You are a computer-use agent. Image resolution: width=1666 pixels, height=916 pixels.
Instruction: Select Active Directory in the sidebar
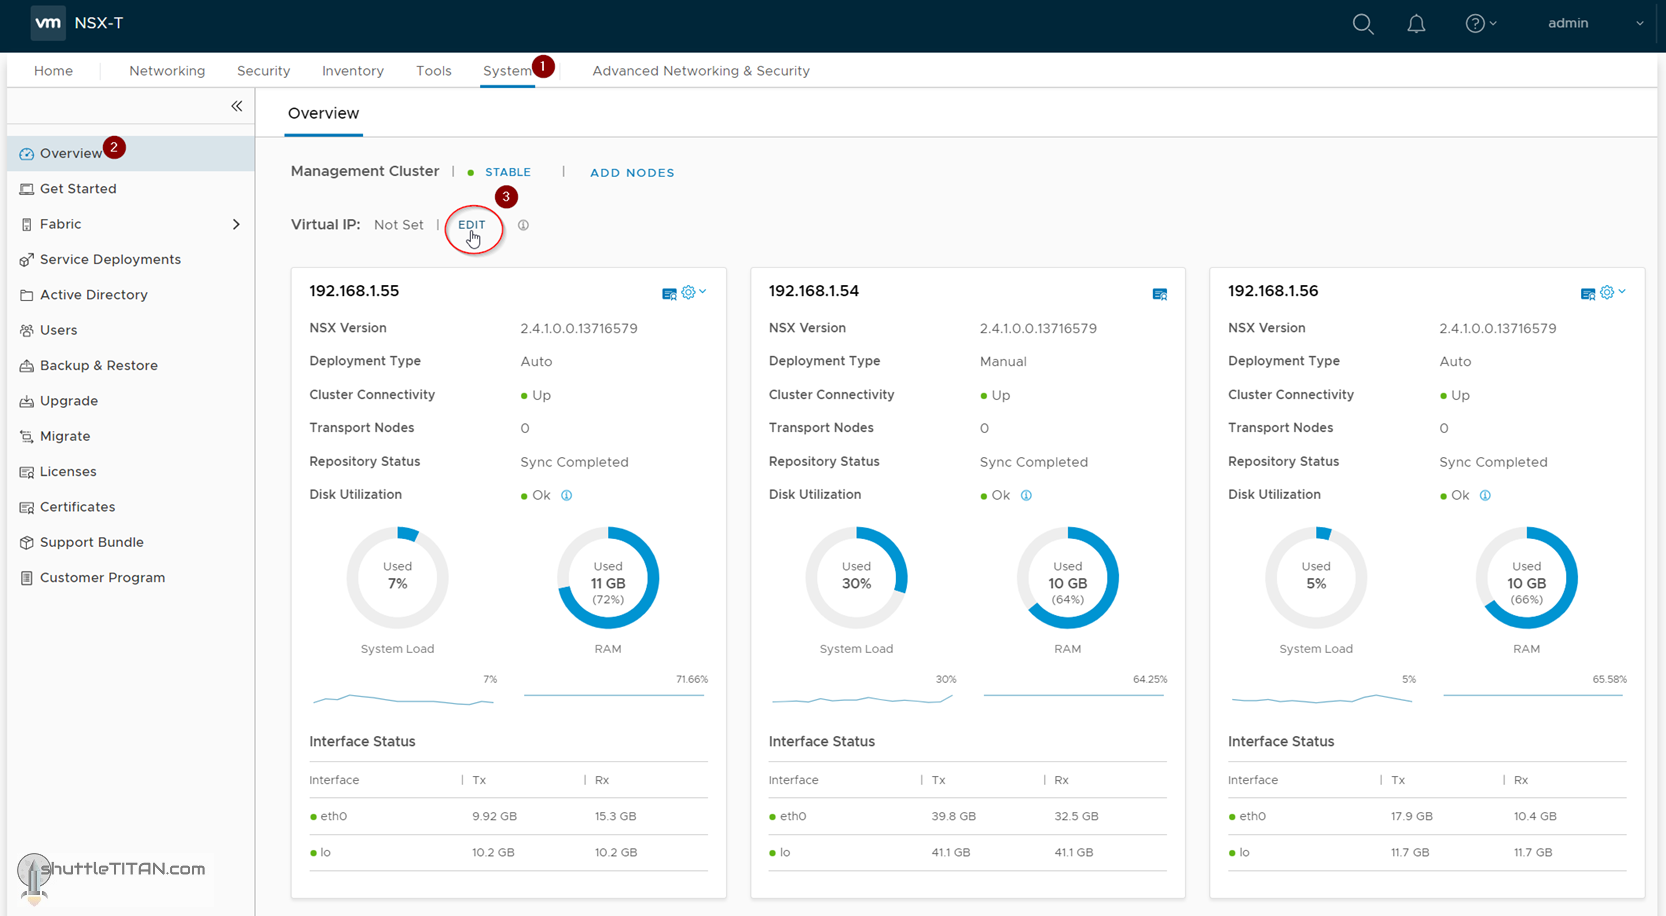pyautogui.click(x=94, y=294)
